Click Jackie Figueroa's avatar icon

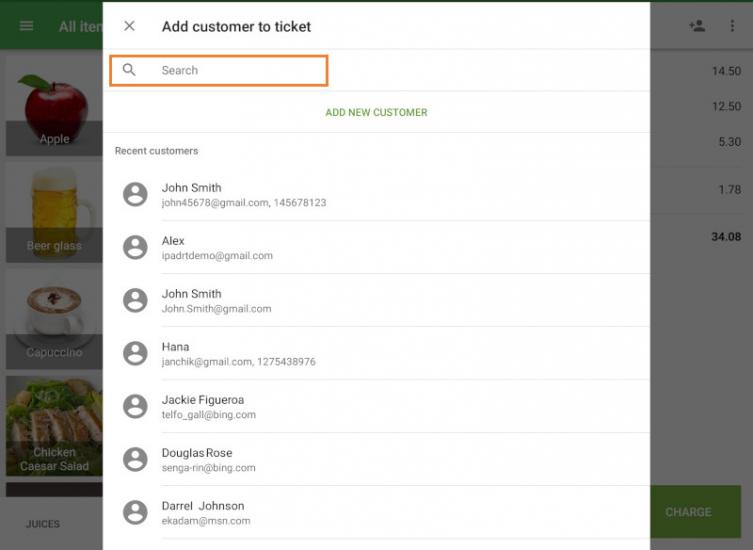135,406
